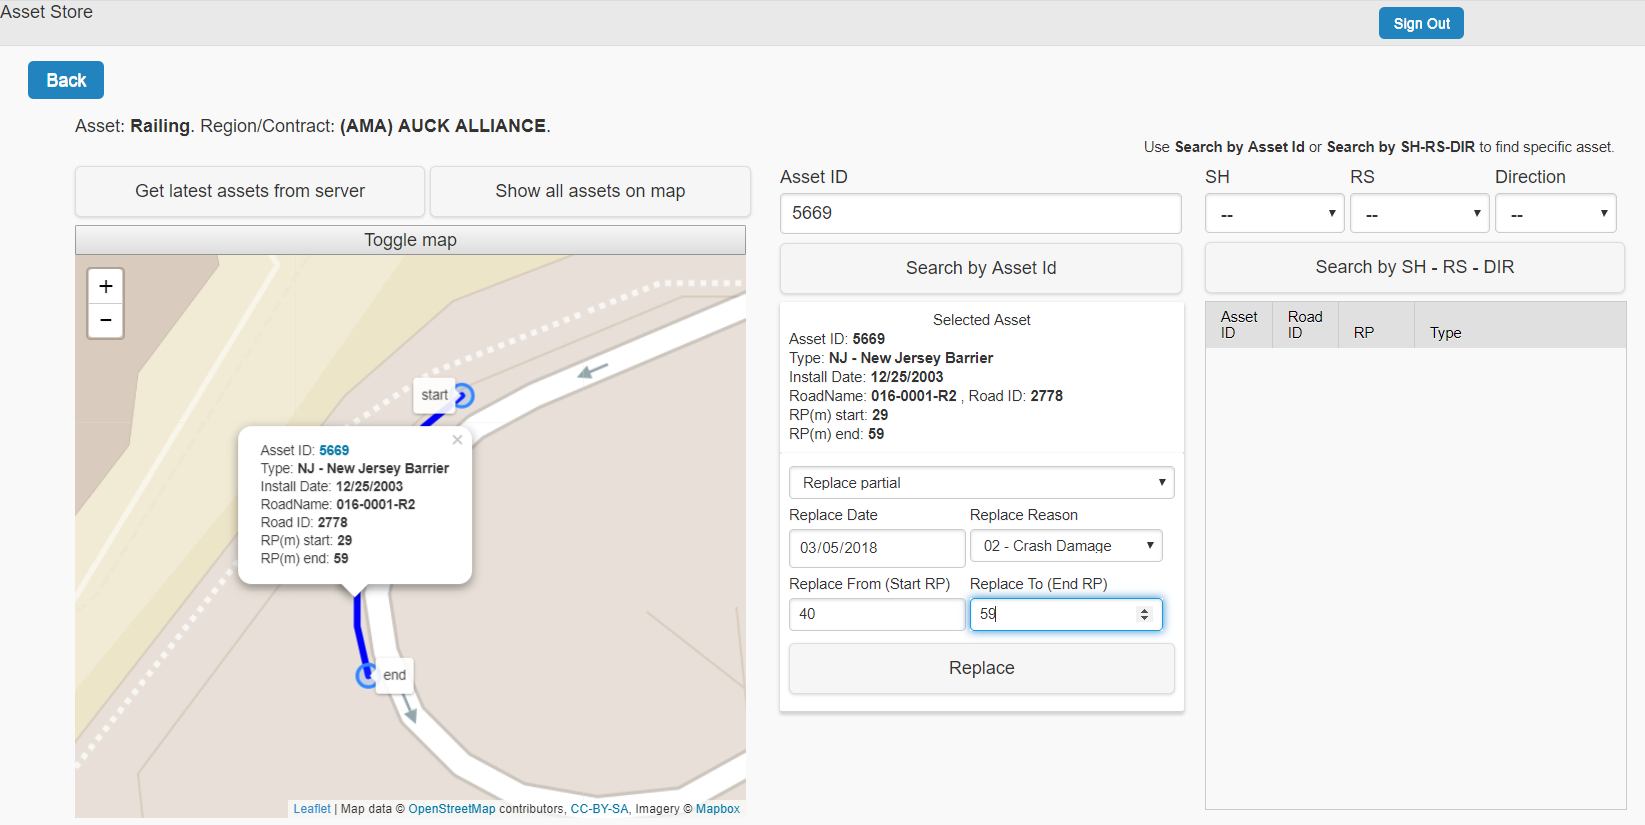Screen dimensions: 1645x825
Task: Open the SH dropdown
Action: (1274, 214)
